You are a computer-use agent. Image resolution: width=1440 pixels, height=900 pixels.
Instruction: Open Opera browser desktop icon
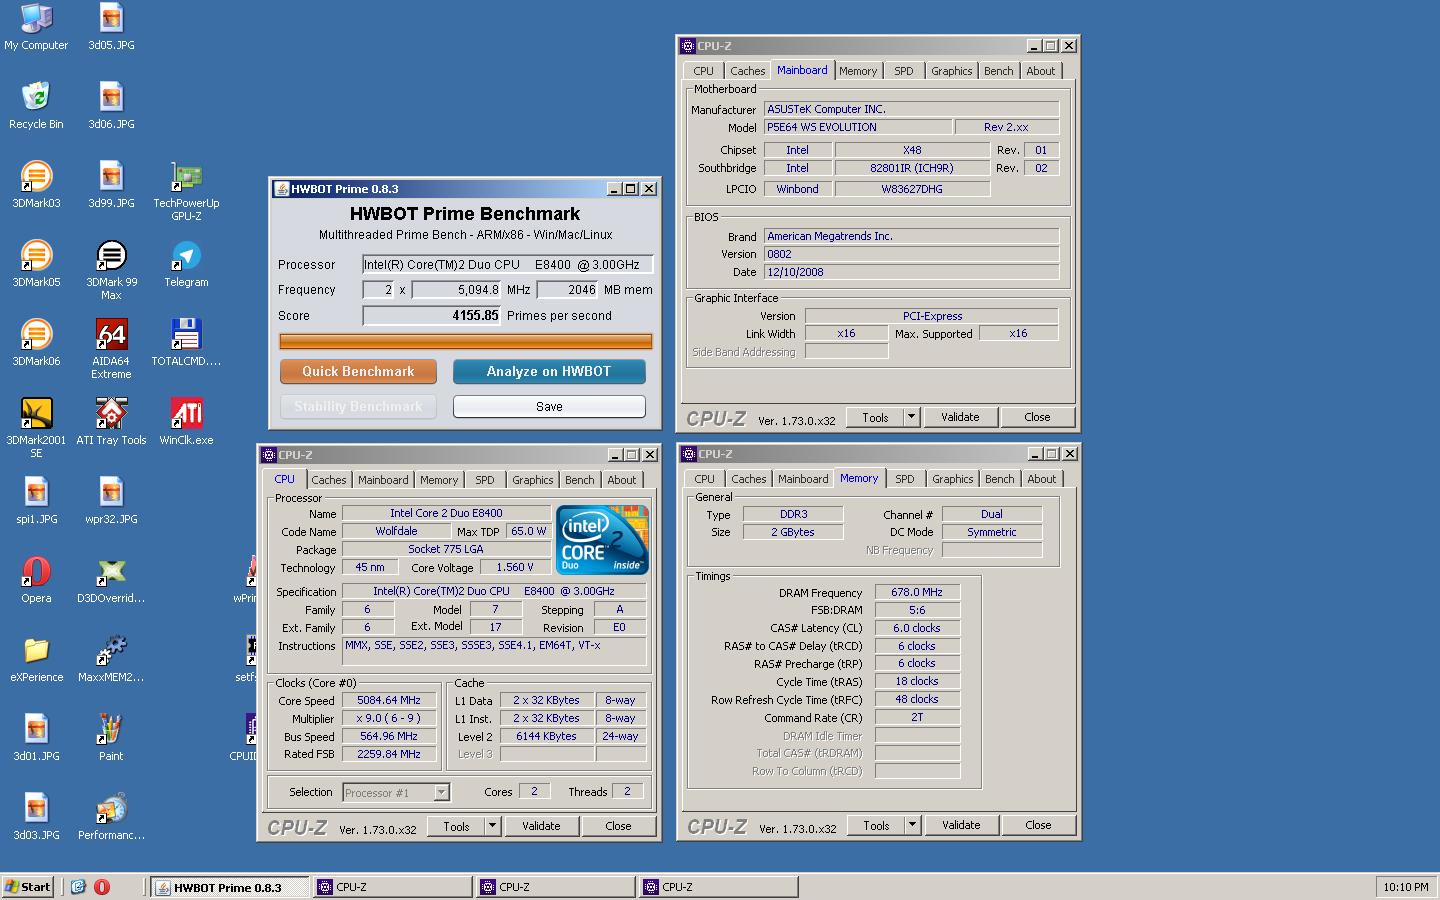(x=36, y=580)
